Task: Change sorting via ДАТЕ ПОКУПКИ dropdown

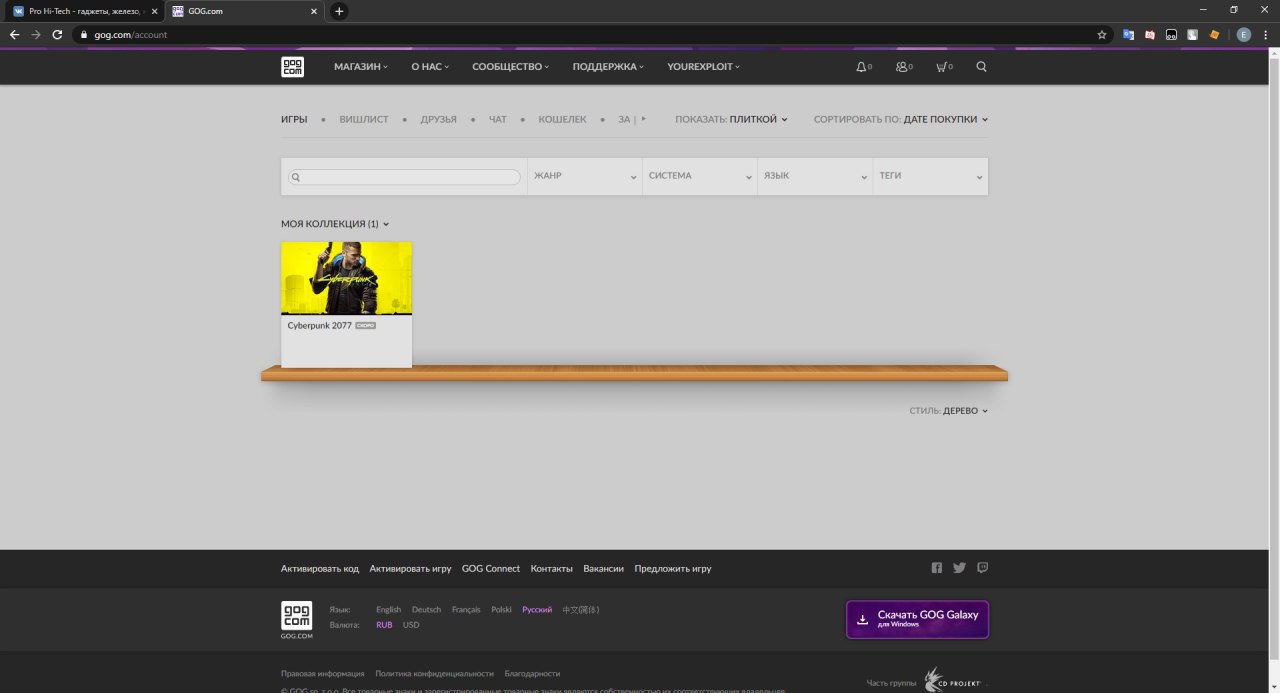Action: click(945, 119)
